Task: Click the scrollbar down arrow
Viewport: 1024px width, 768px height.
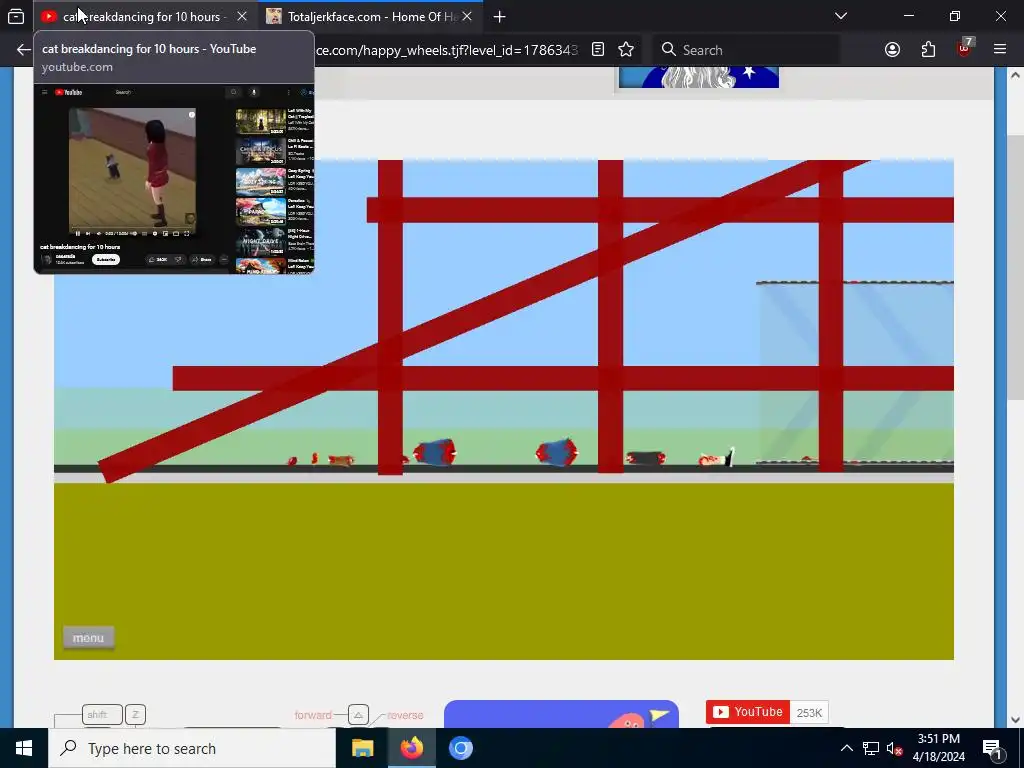Action: (x=1015, y=720)
